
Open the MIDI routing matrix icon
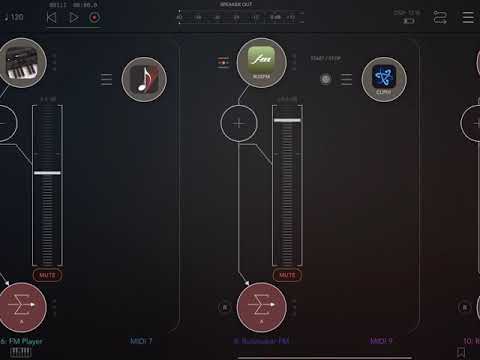440,17
